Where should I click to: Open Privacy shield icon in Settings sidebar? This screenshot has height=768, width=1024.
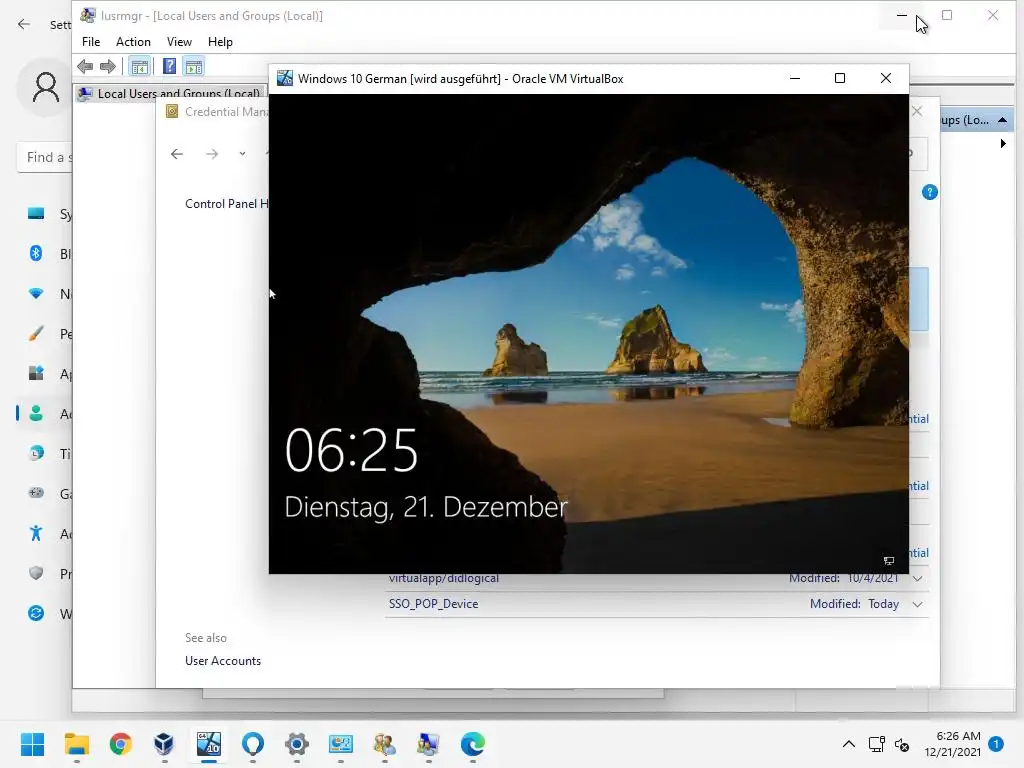coord(36,573)
